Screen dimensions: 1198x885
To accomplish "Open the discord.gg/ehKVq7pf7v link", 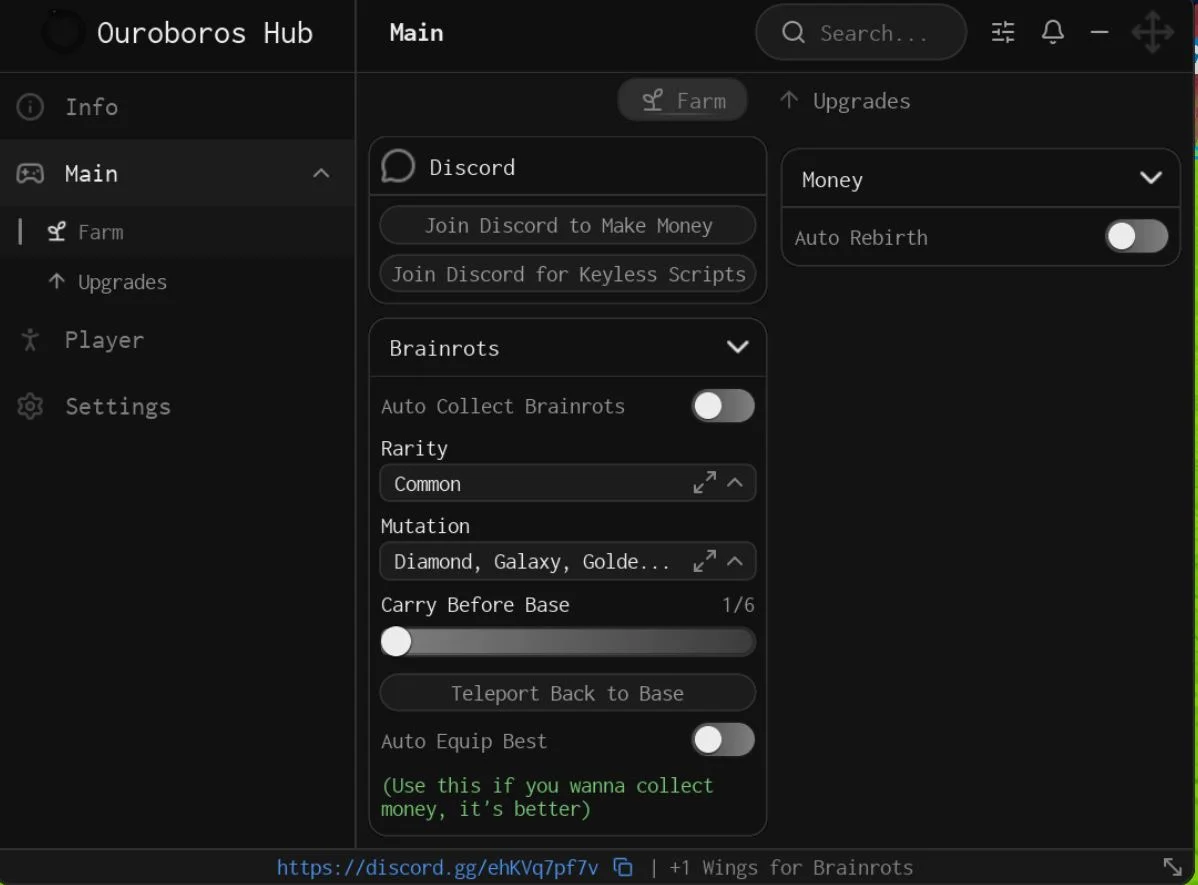I will click(x=437, y=867).
